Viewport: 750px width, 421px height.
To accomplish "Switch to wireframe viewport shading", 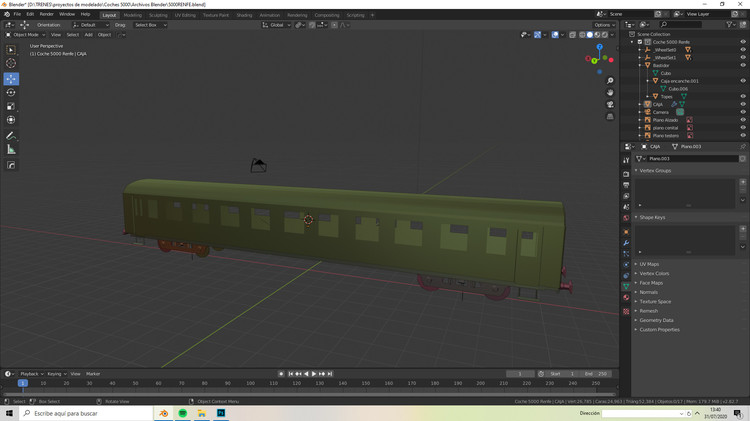I will pos(582,35).
